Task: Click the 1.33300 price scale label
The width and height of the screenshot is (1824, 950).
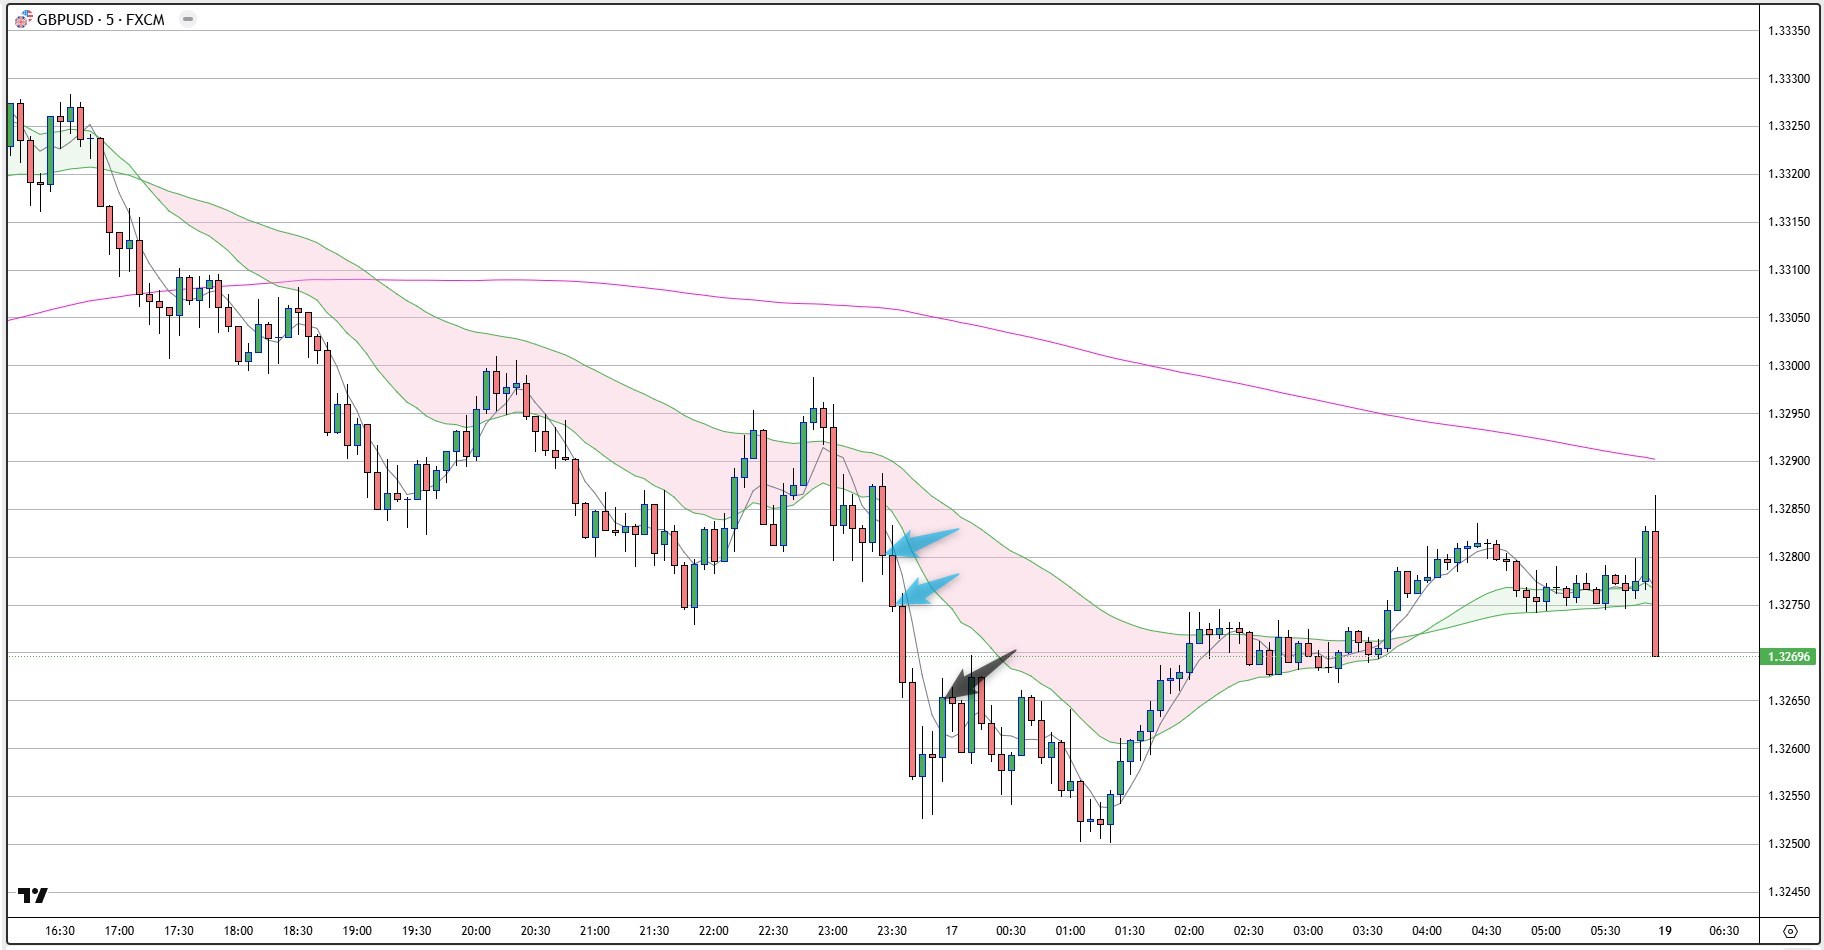Action: [1789, 79]
